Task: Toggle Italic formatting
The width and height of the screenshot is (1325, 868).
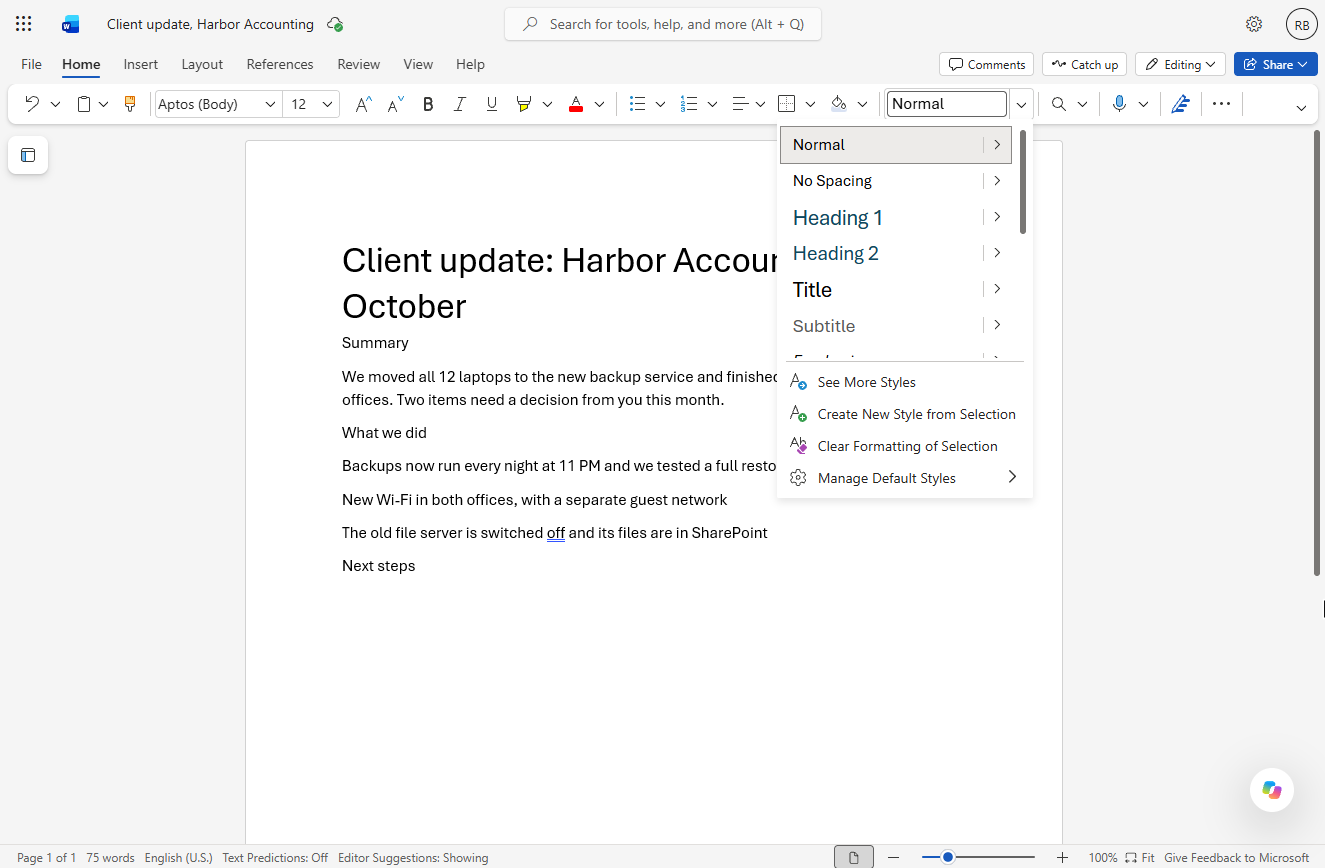Action: coord(460,104)
